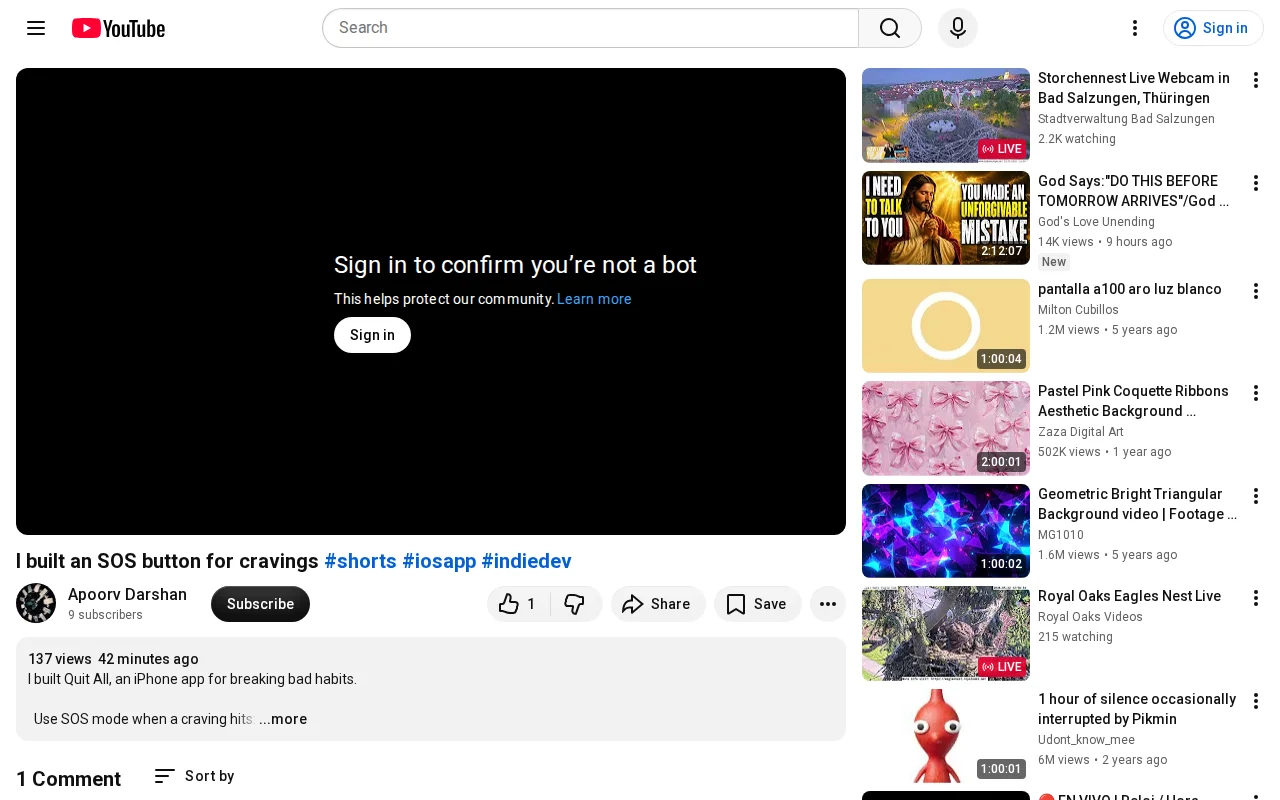Open Geometric Bright Triangular thumbnail

point(946,531)
